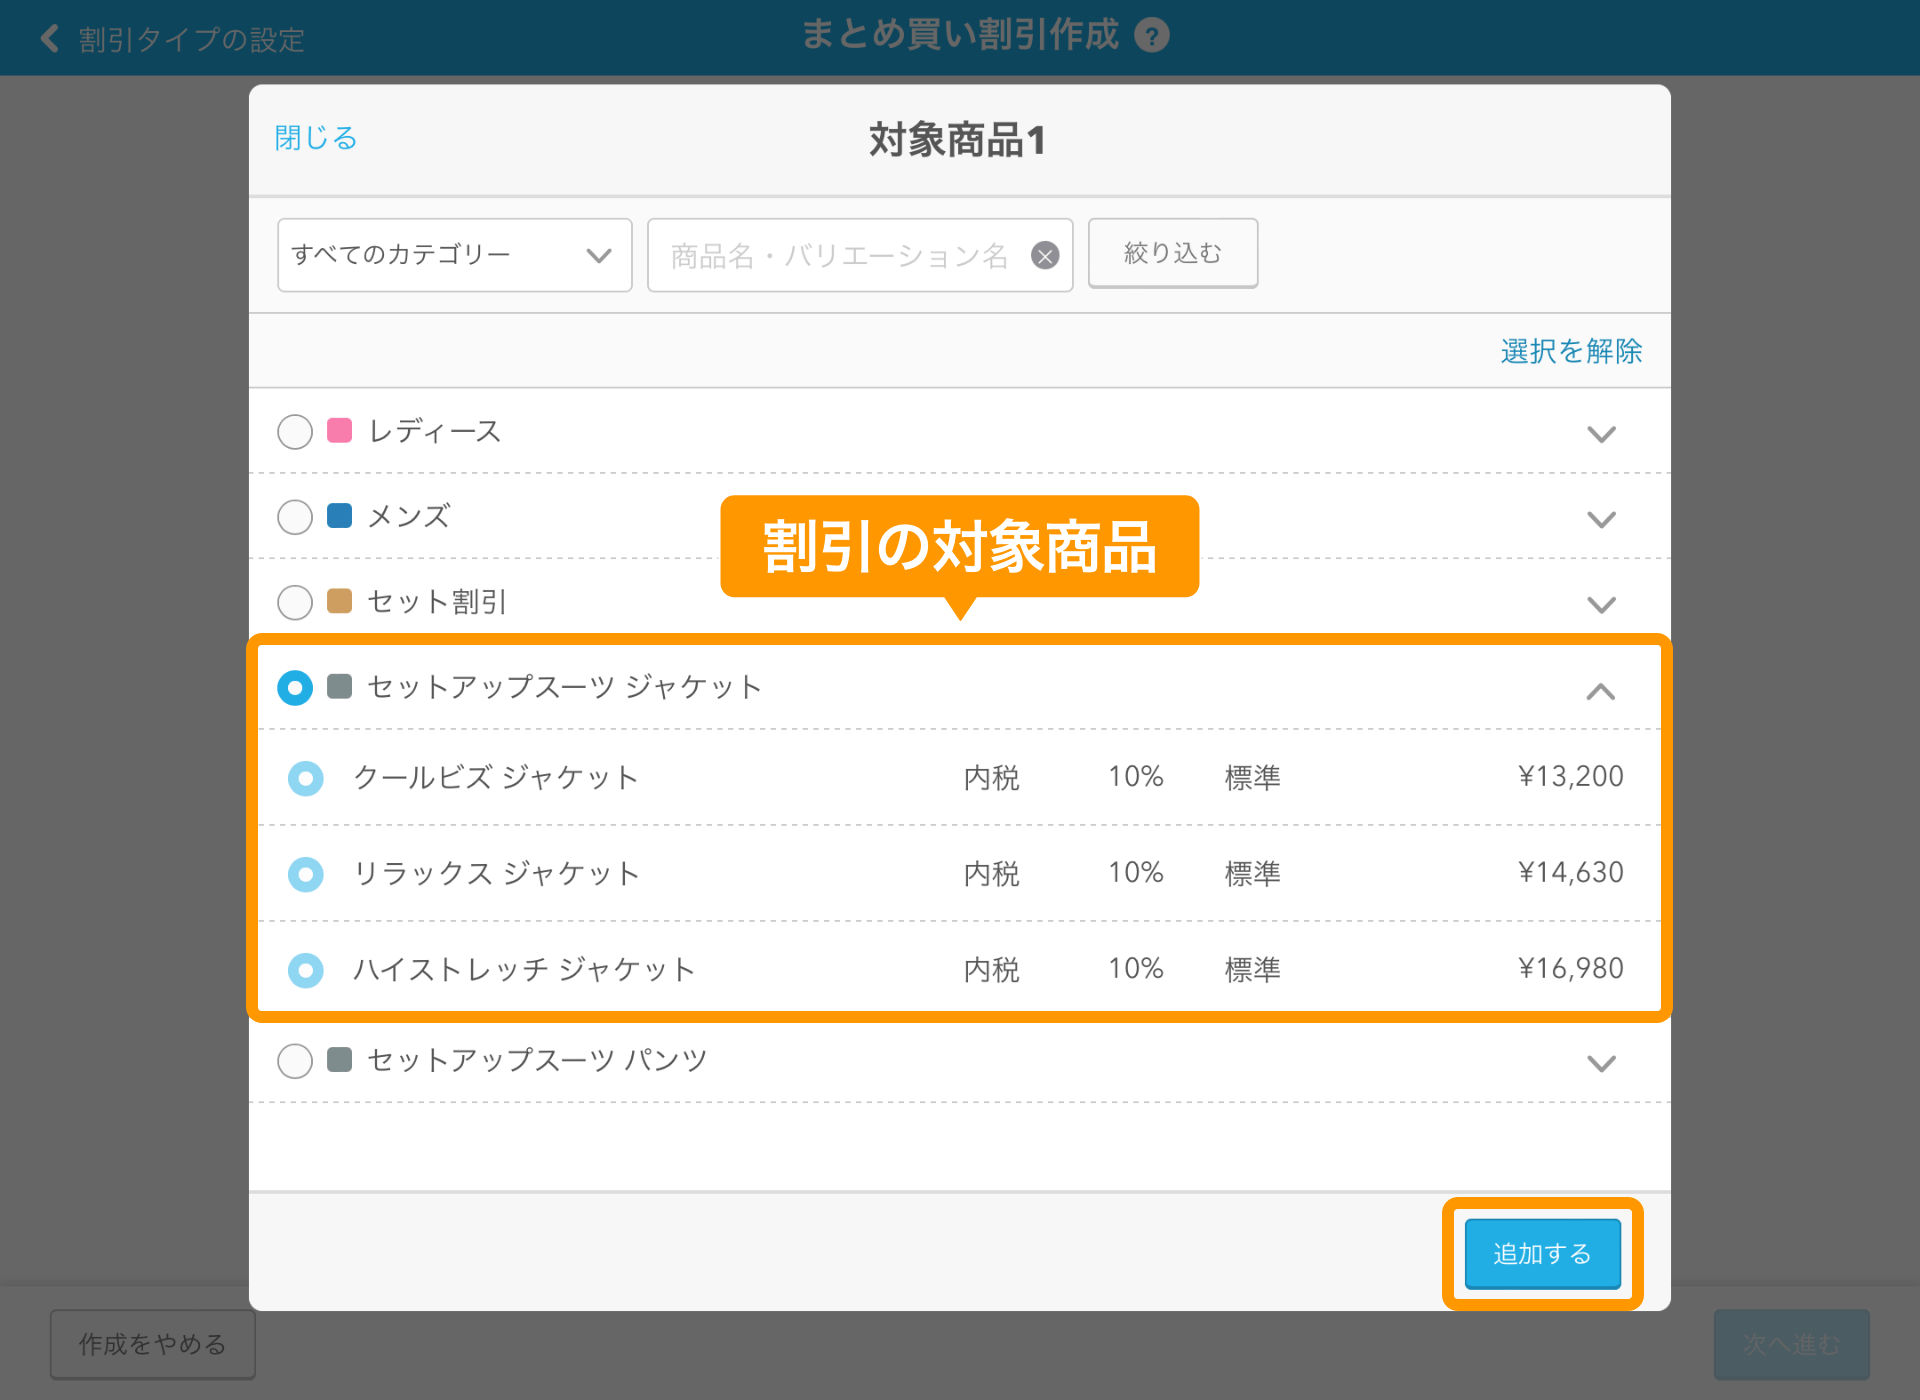This screenshot has width=1920, height=1400.
Task: Click the blue メンズ color square
Action: tap(340, 516)
